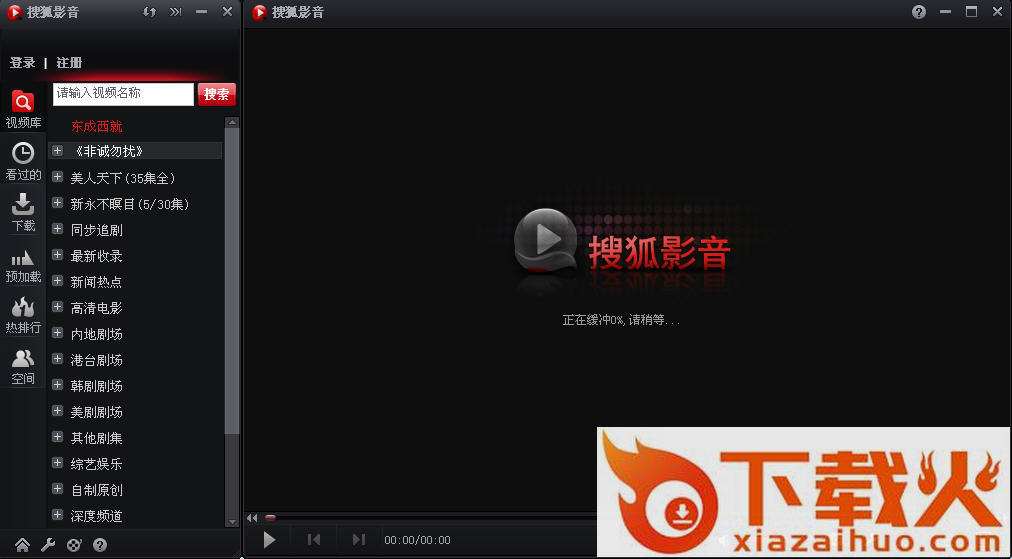Viewport: 1012px width, 559px height.
Task: Click the 搜狐影音 logo in the left panel title bar
Action: click(x=43, y=12)
